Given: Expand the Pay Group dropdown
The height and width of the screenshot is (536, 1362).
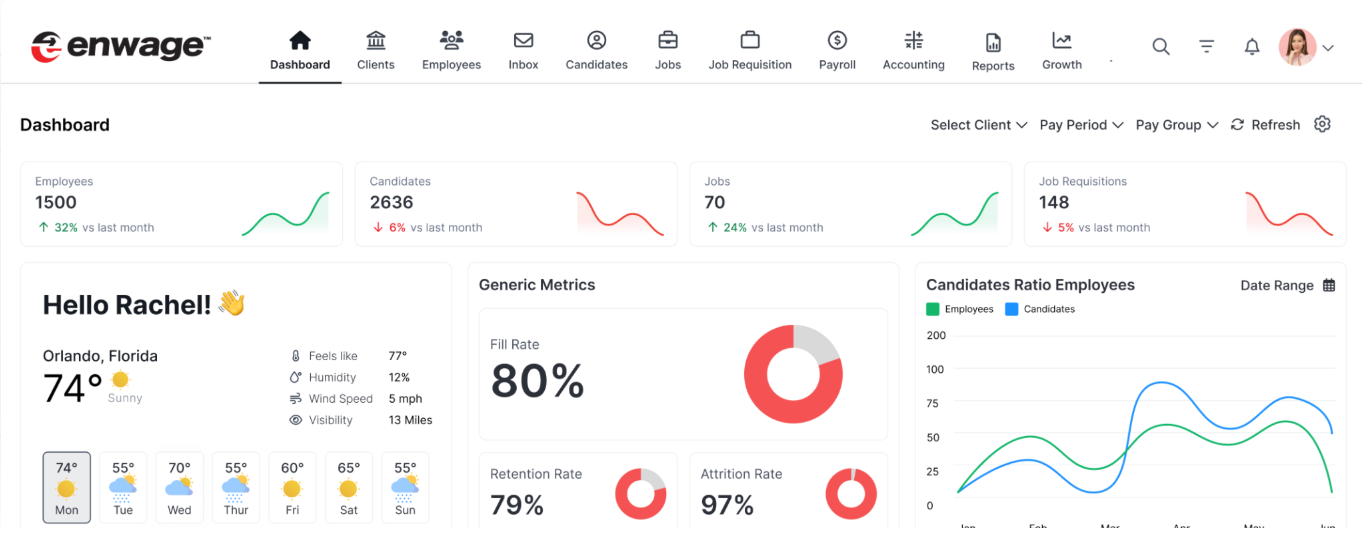Looking at the screenshot, I should [x=1176, y=125].
